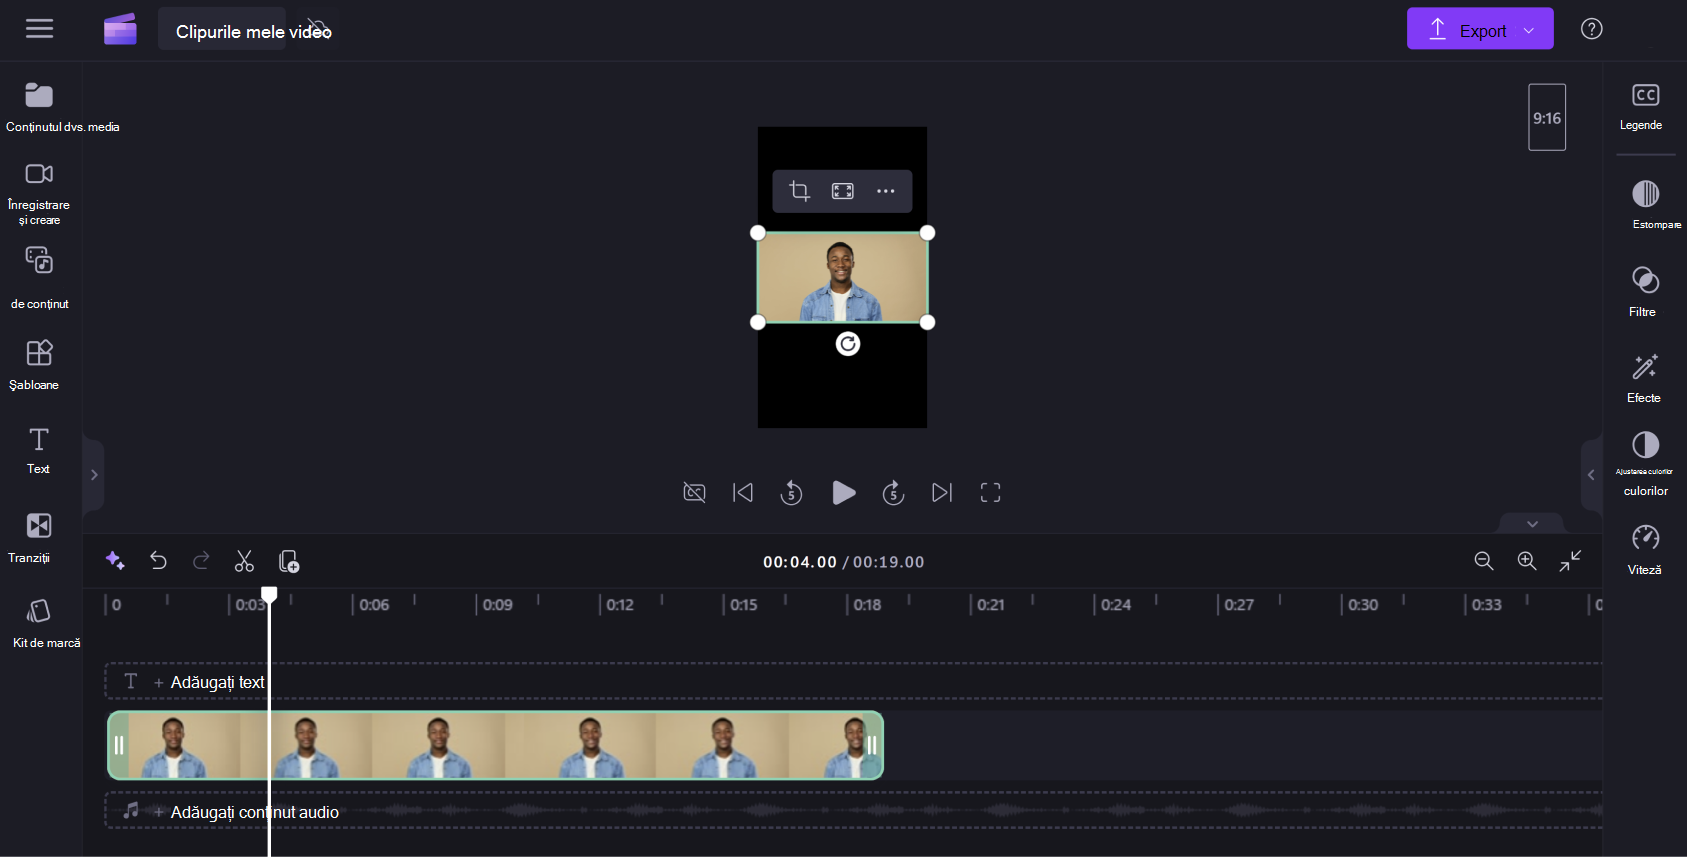Screen dimensions: 1687x857
Task: Change the 9:16 aspect ratio
Action: point(1547,117)
